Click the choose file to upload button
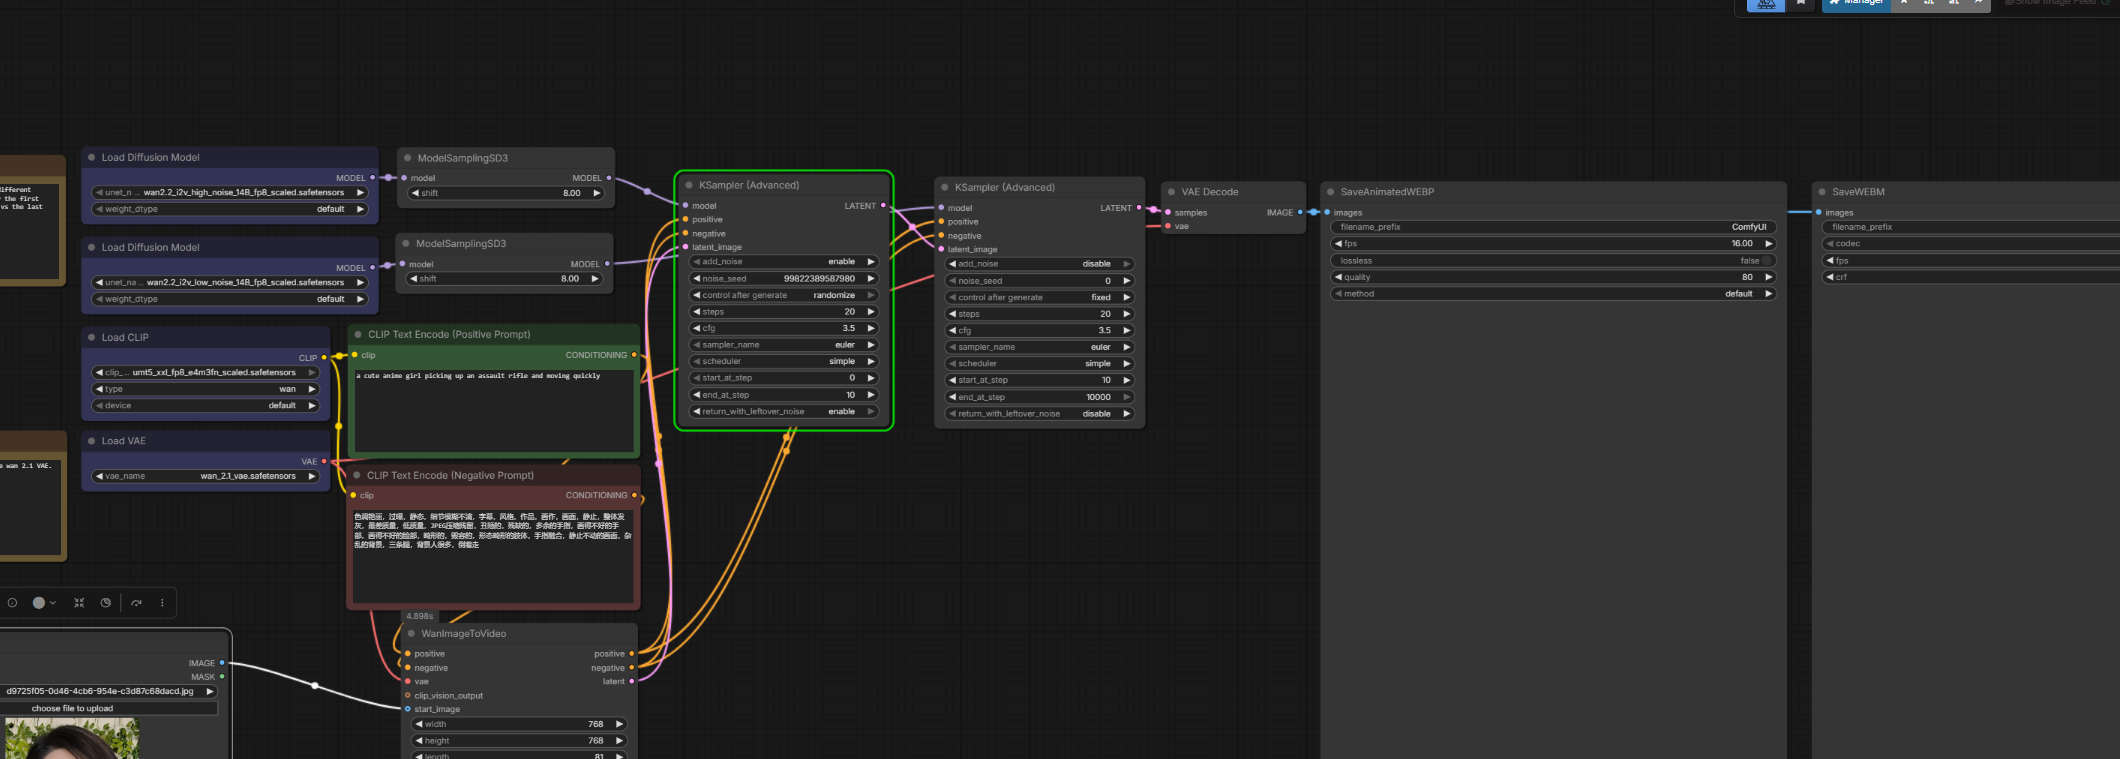Screen dimensions: 2120x759 pyautogui.click(x=108, y=708)
